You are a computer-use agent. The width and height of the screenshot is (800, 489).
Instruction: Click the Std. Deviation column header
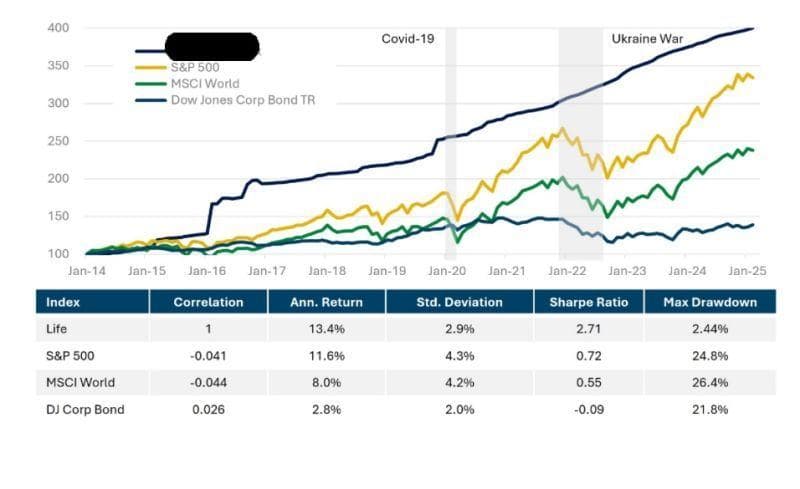(x=459, y=301)
